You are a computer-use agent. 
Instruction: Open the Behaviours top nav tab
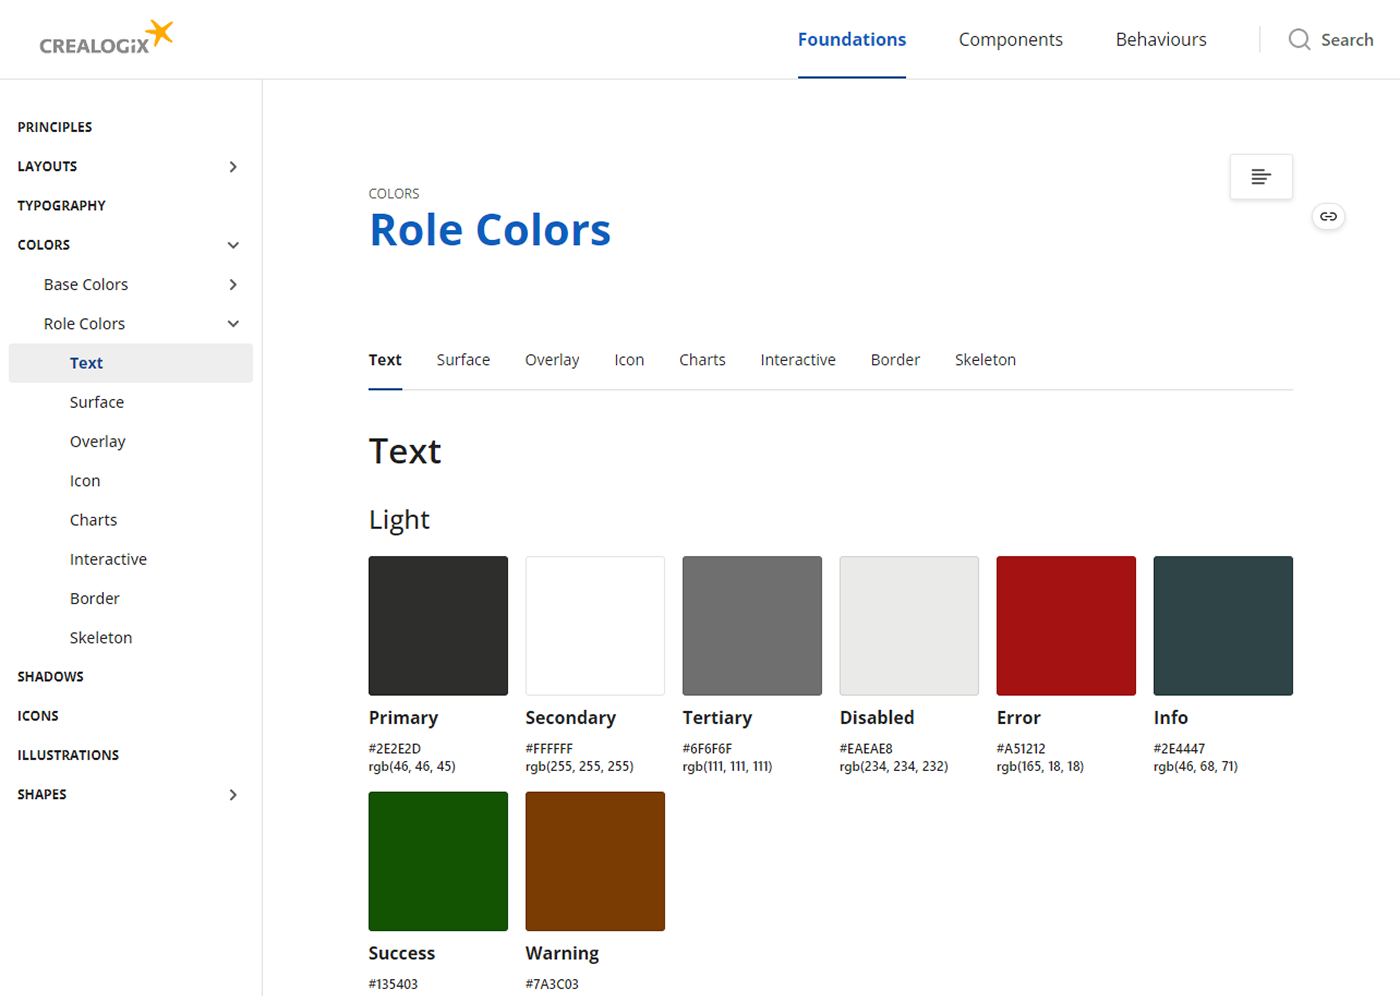[1161, 40]
